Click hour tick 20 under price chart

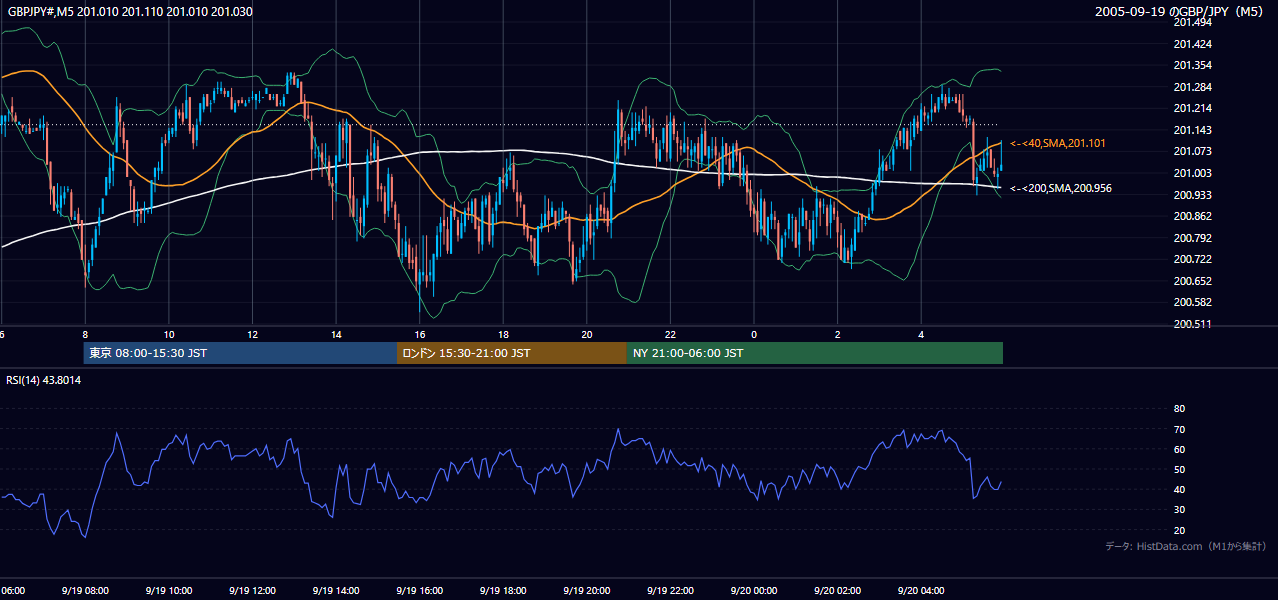pyautogui.click(x=587, y=334)
